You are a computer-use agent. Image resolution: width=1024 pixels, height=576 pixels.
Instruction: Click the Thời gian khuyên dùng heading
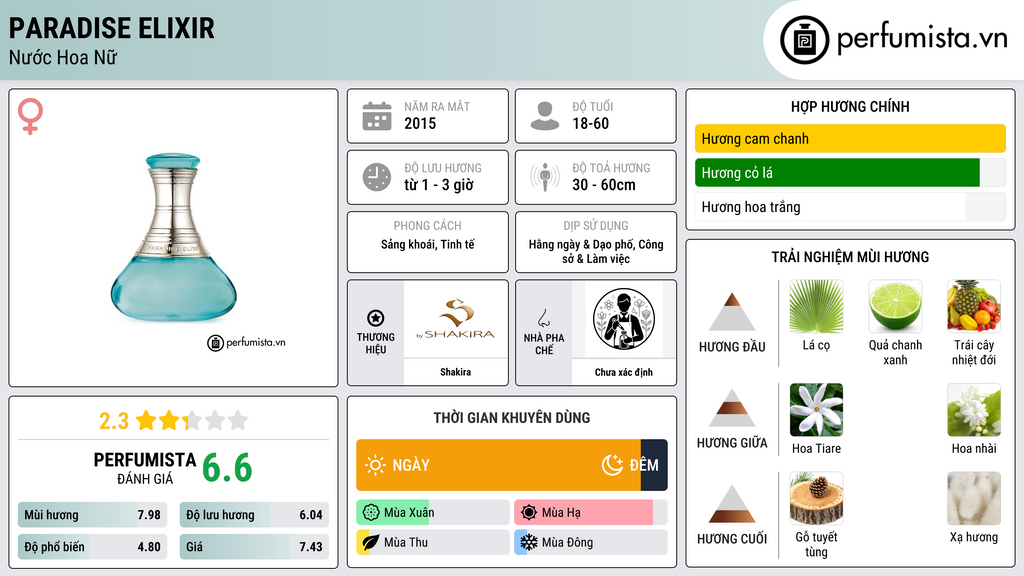coord(512,417)
